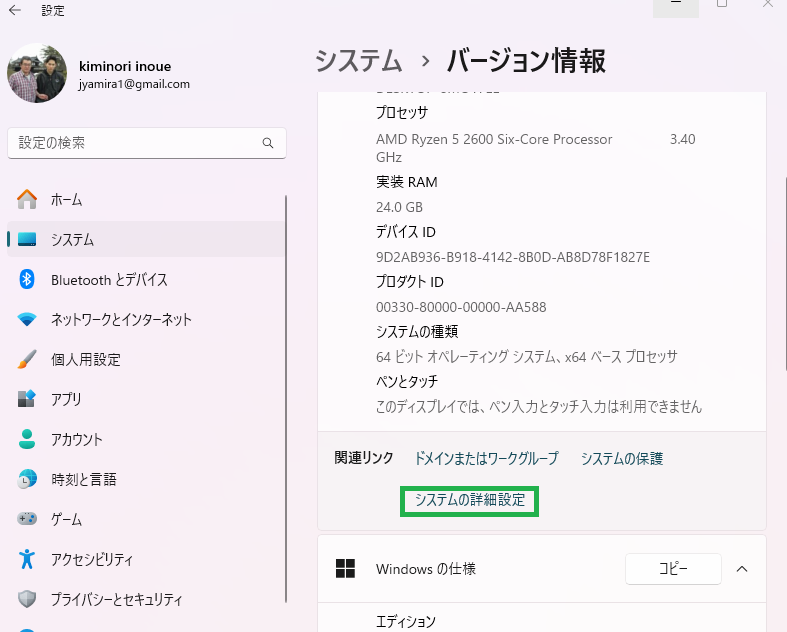Collapse the Windows の仕様 section chevron
Screen dimensions: 787x632
pyautogui.click(x=742, y=569)
